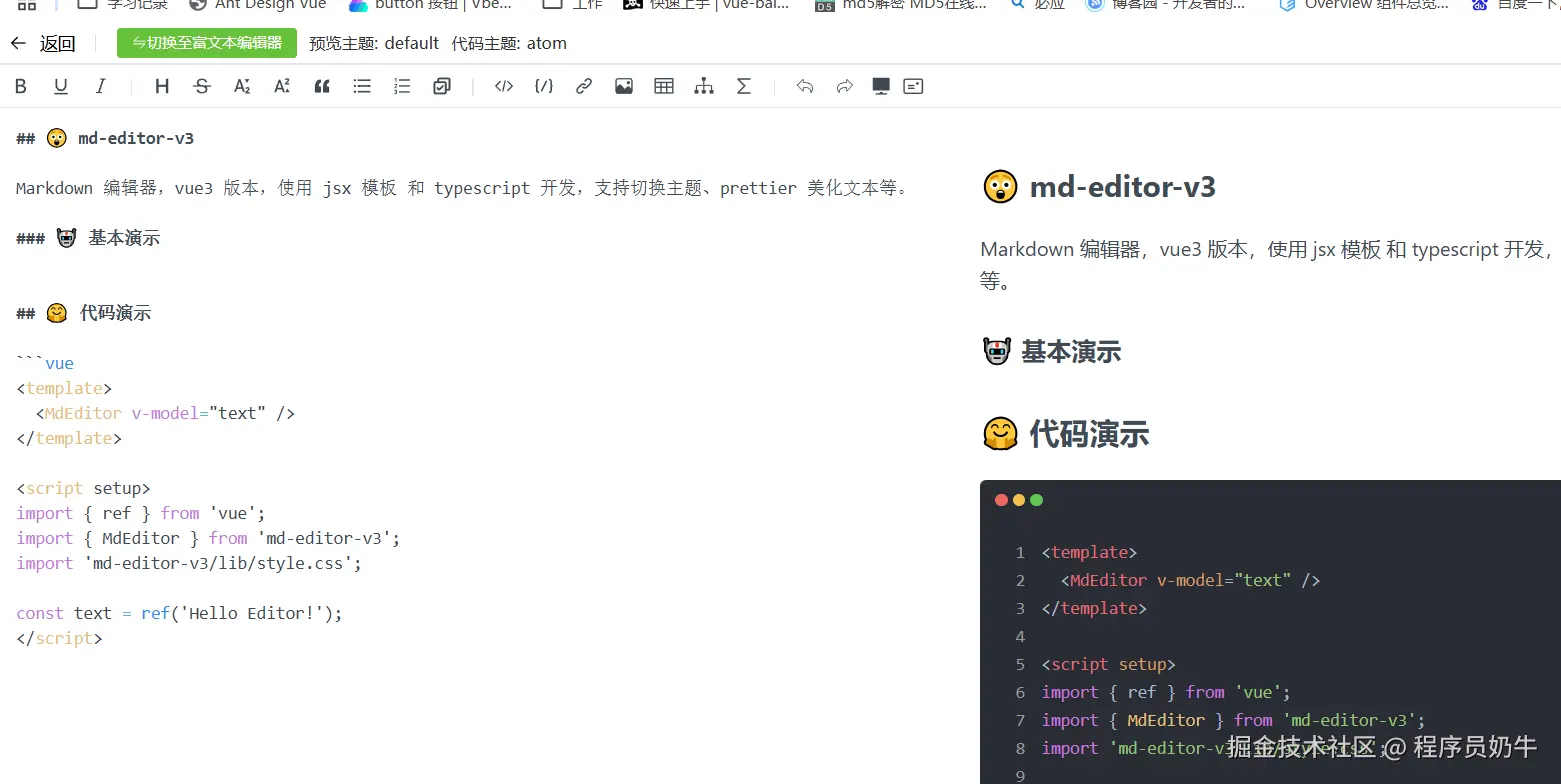The width and height of the screenshot is (1561, 784).
Task: Insert an image
Action: click(623, 86)
